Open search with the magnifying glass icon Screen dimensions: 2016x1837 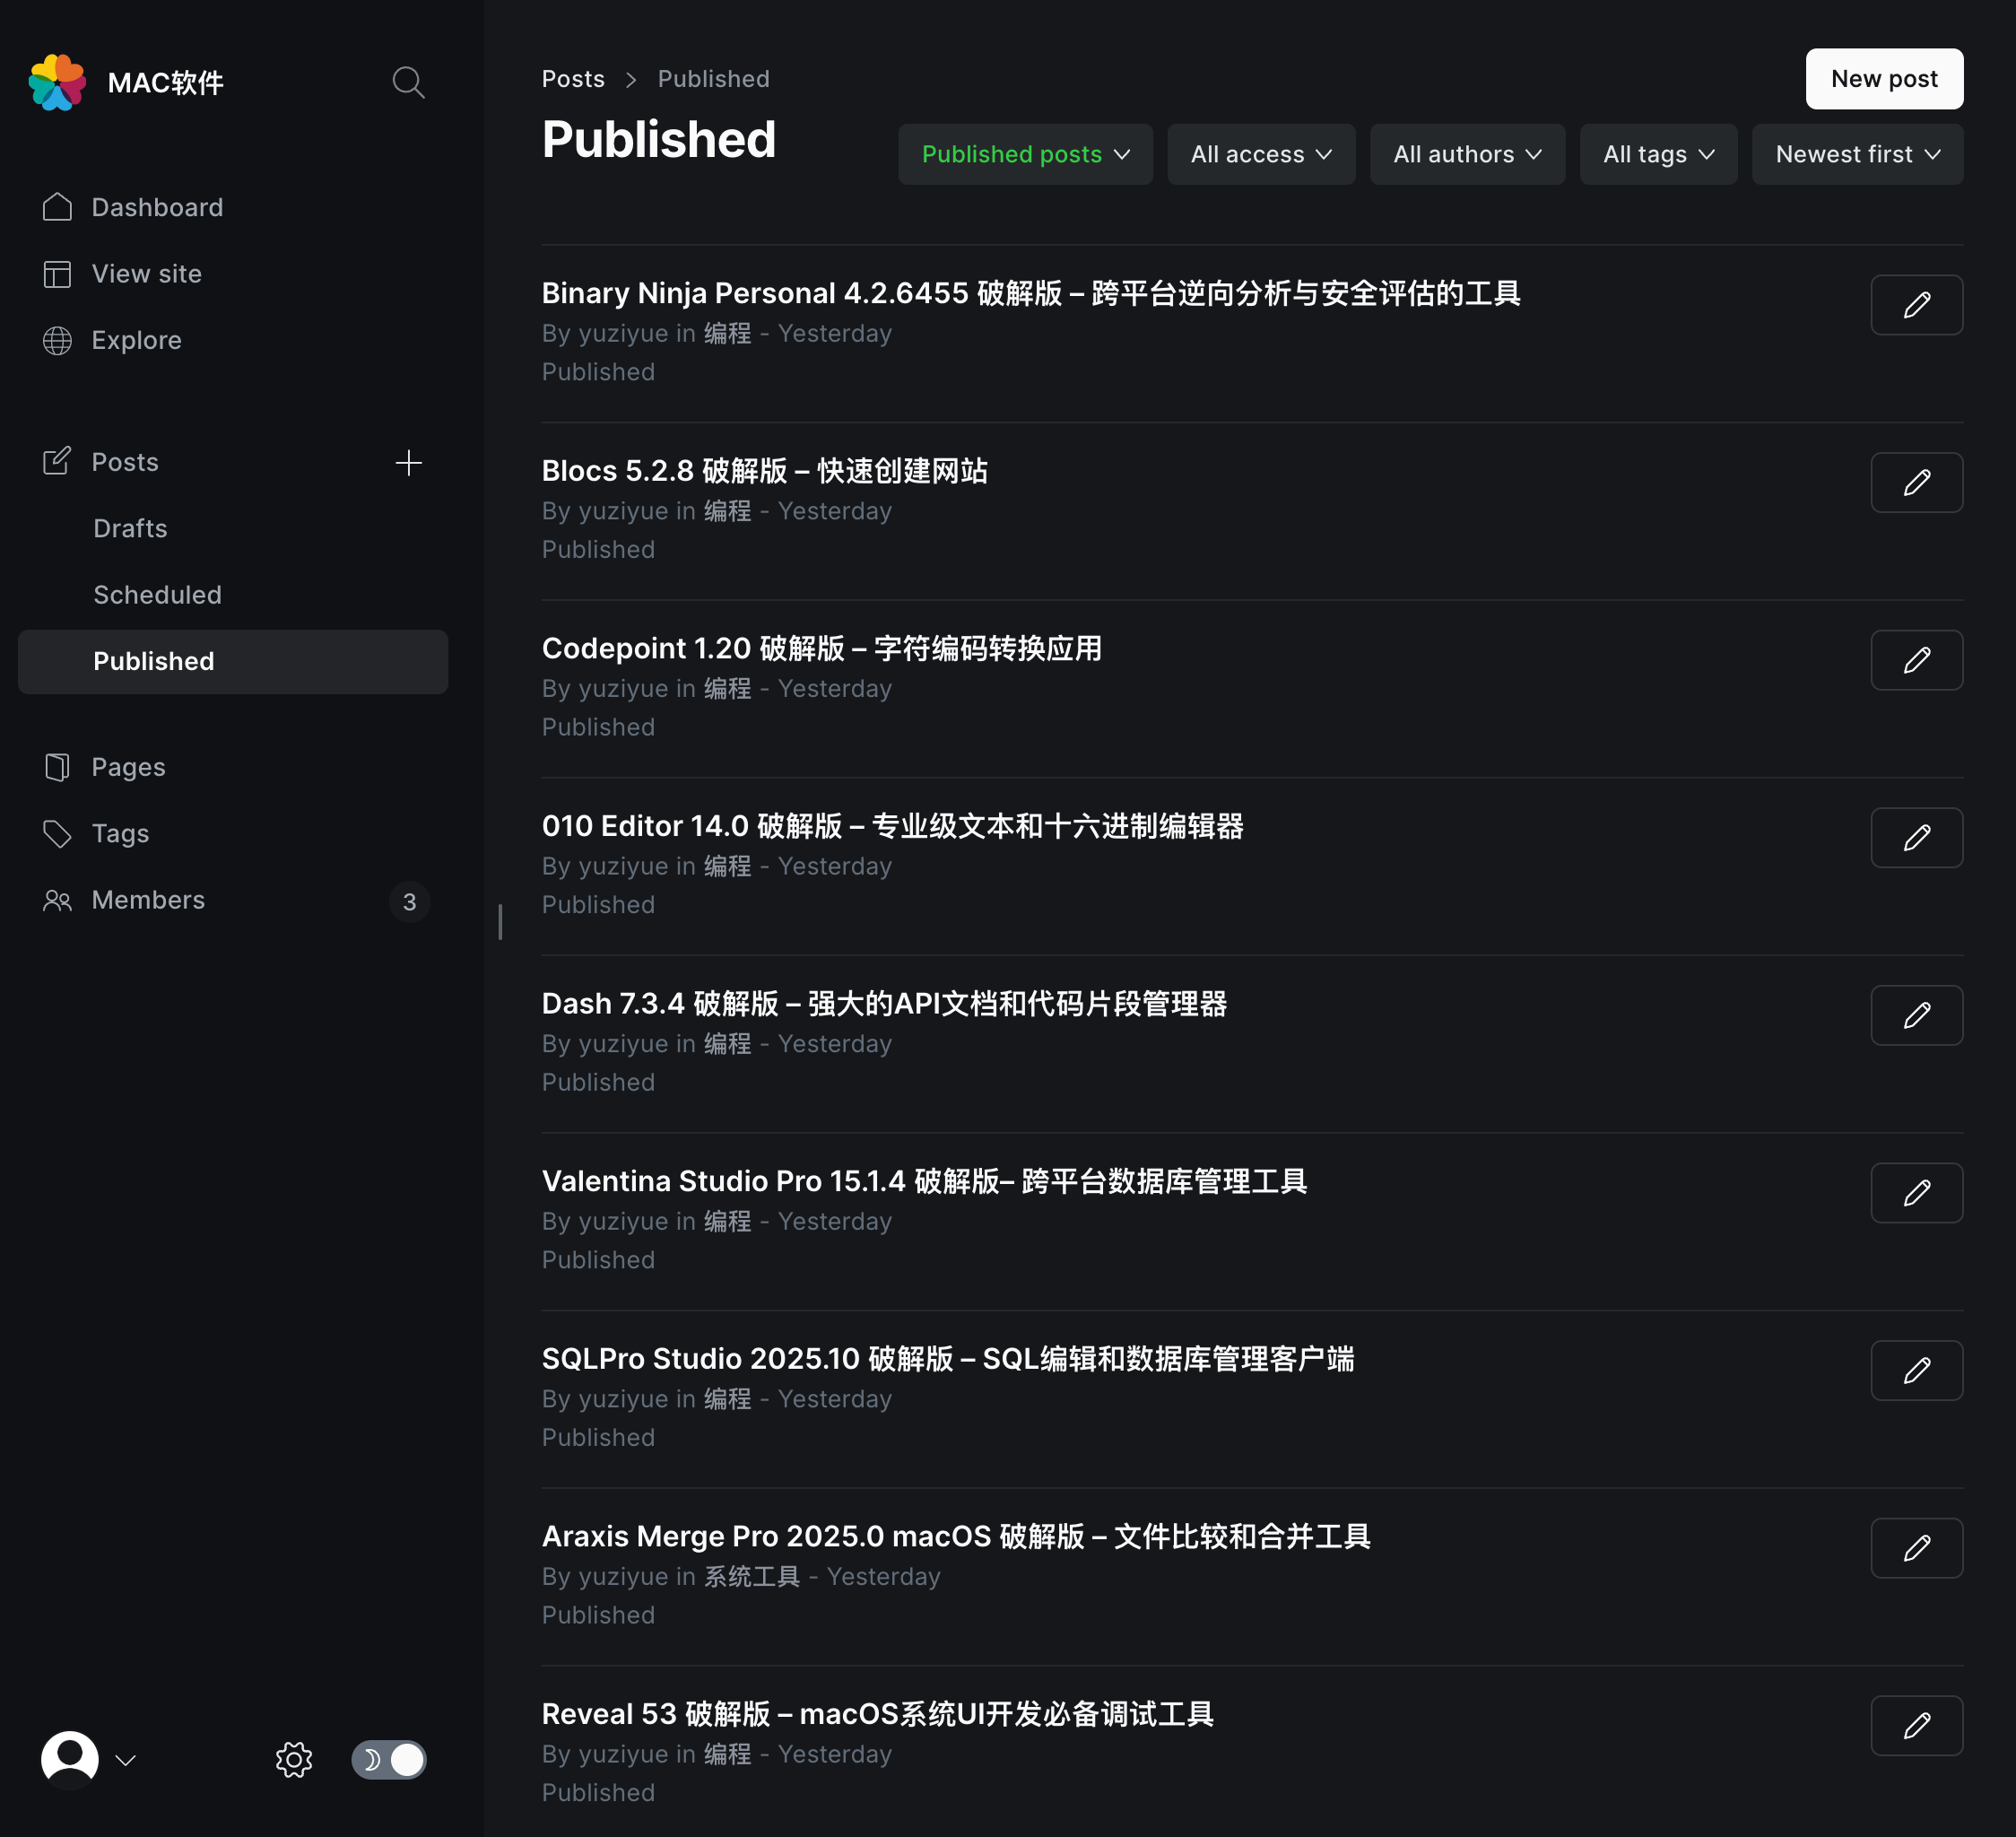click(408, 82)
